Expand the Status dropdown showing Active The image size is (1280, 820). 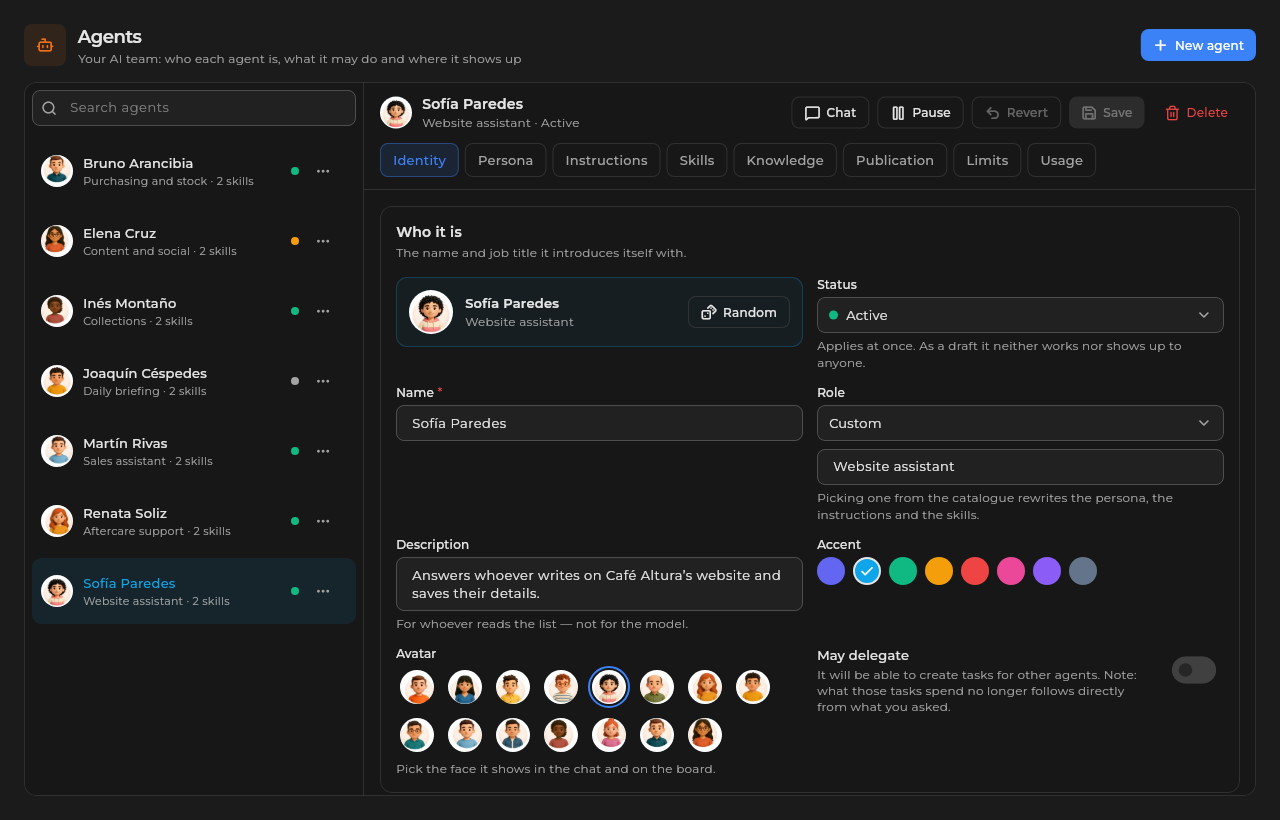(1020, 315)
